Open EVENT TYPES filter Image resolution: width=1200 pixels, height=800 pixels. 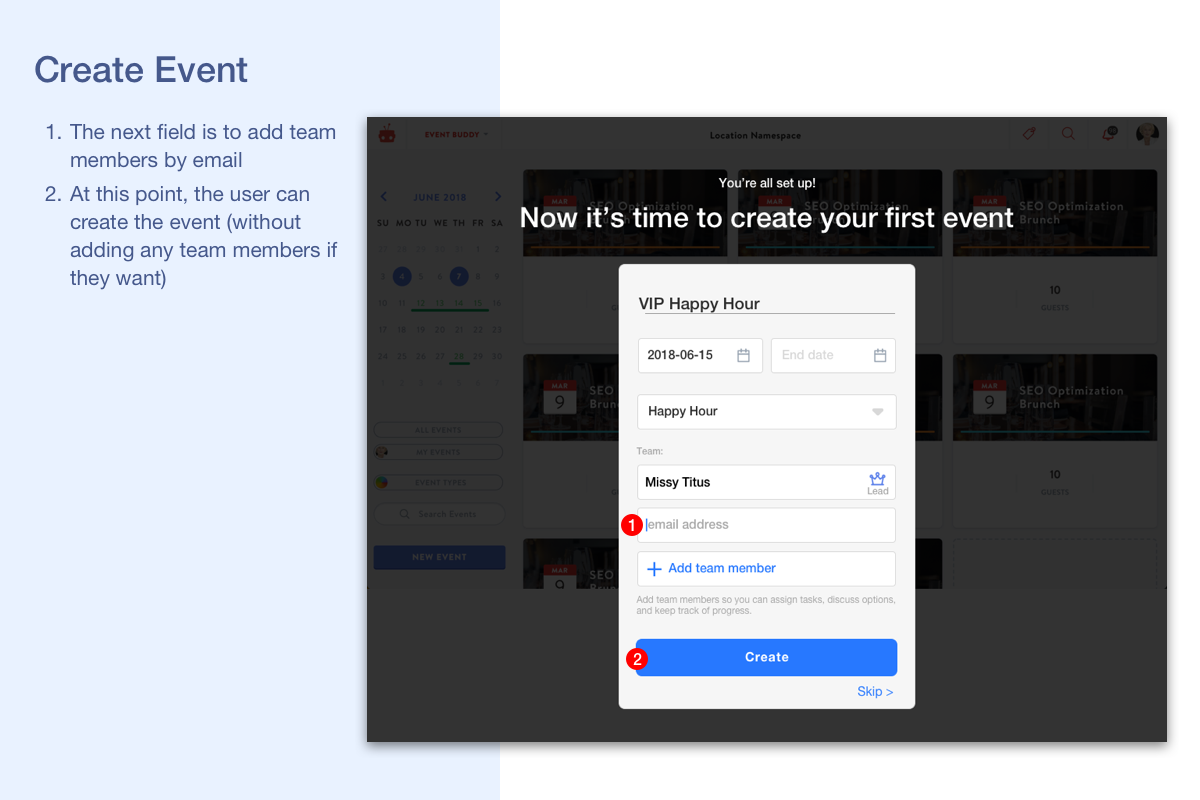pos(438,482)
